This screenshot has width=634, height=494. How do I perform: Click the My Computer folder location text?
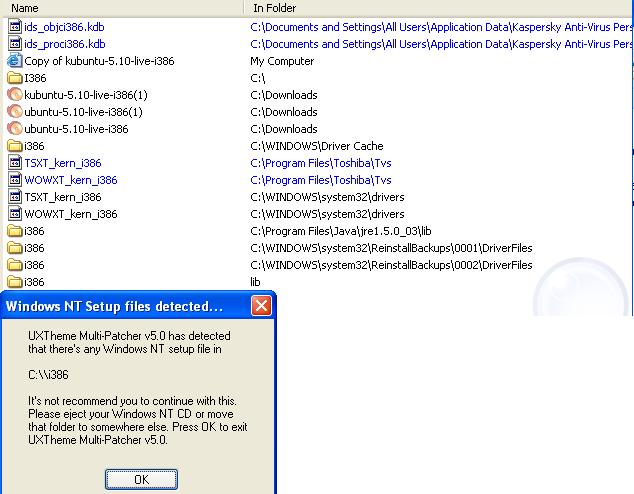tap(282, 61)
